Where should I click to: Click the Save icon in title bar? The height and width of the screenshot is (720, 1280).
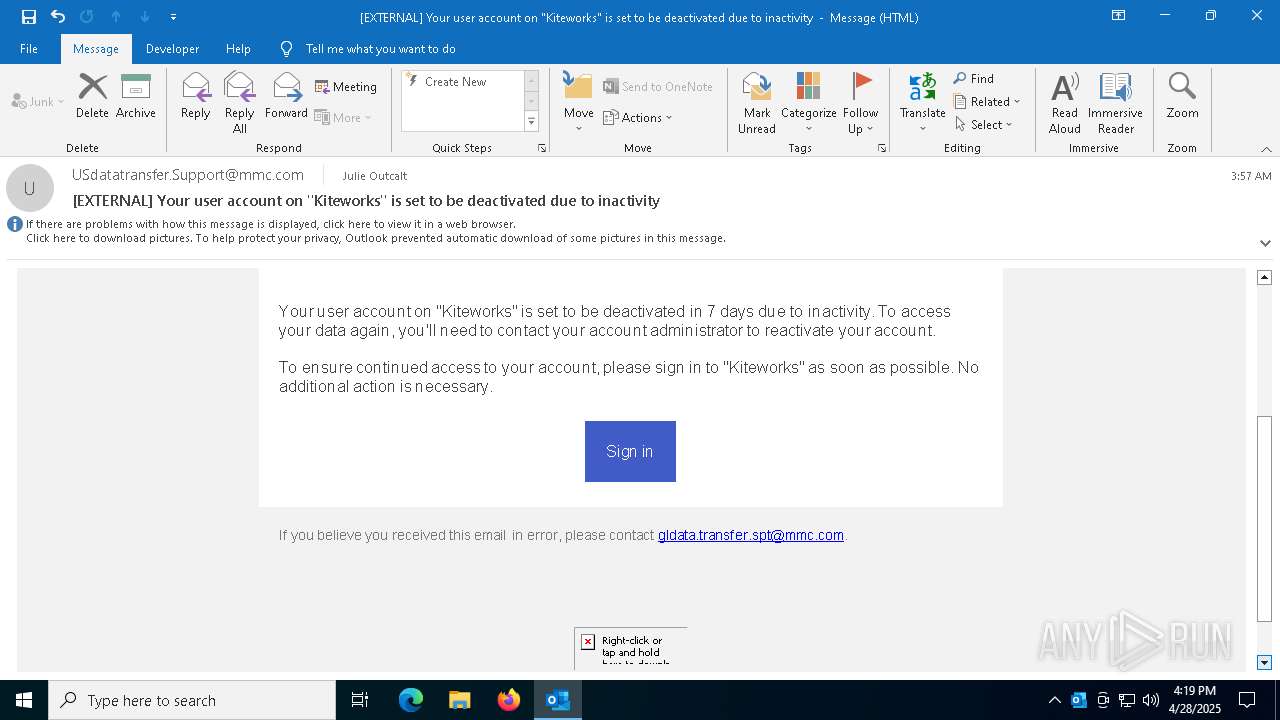pos(29,16)
